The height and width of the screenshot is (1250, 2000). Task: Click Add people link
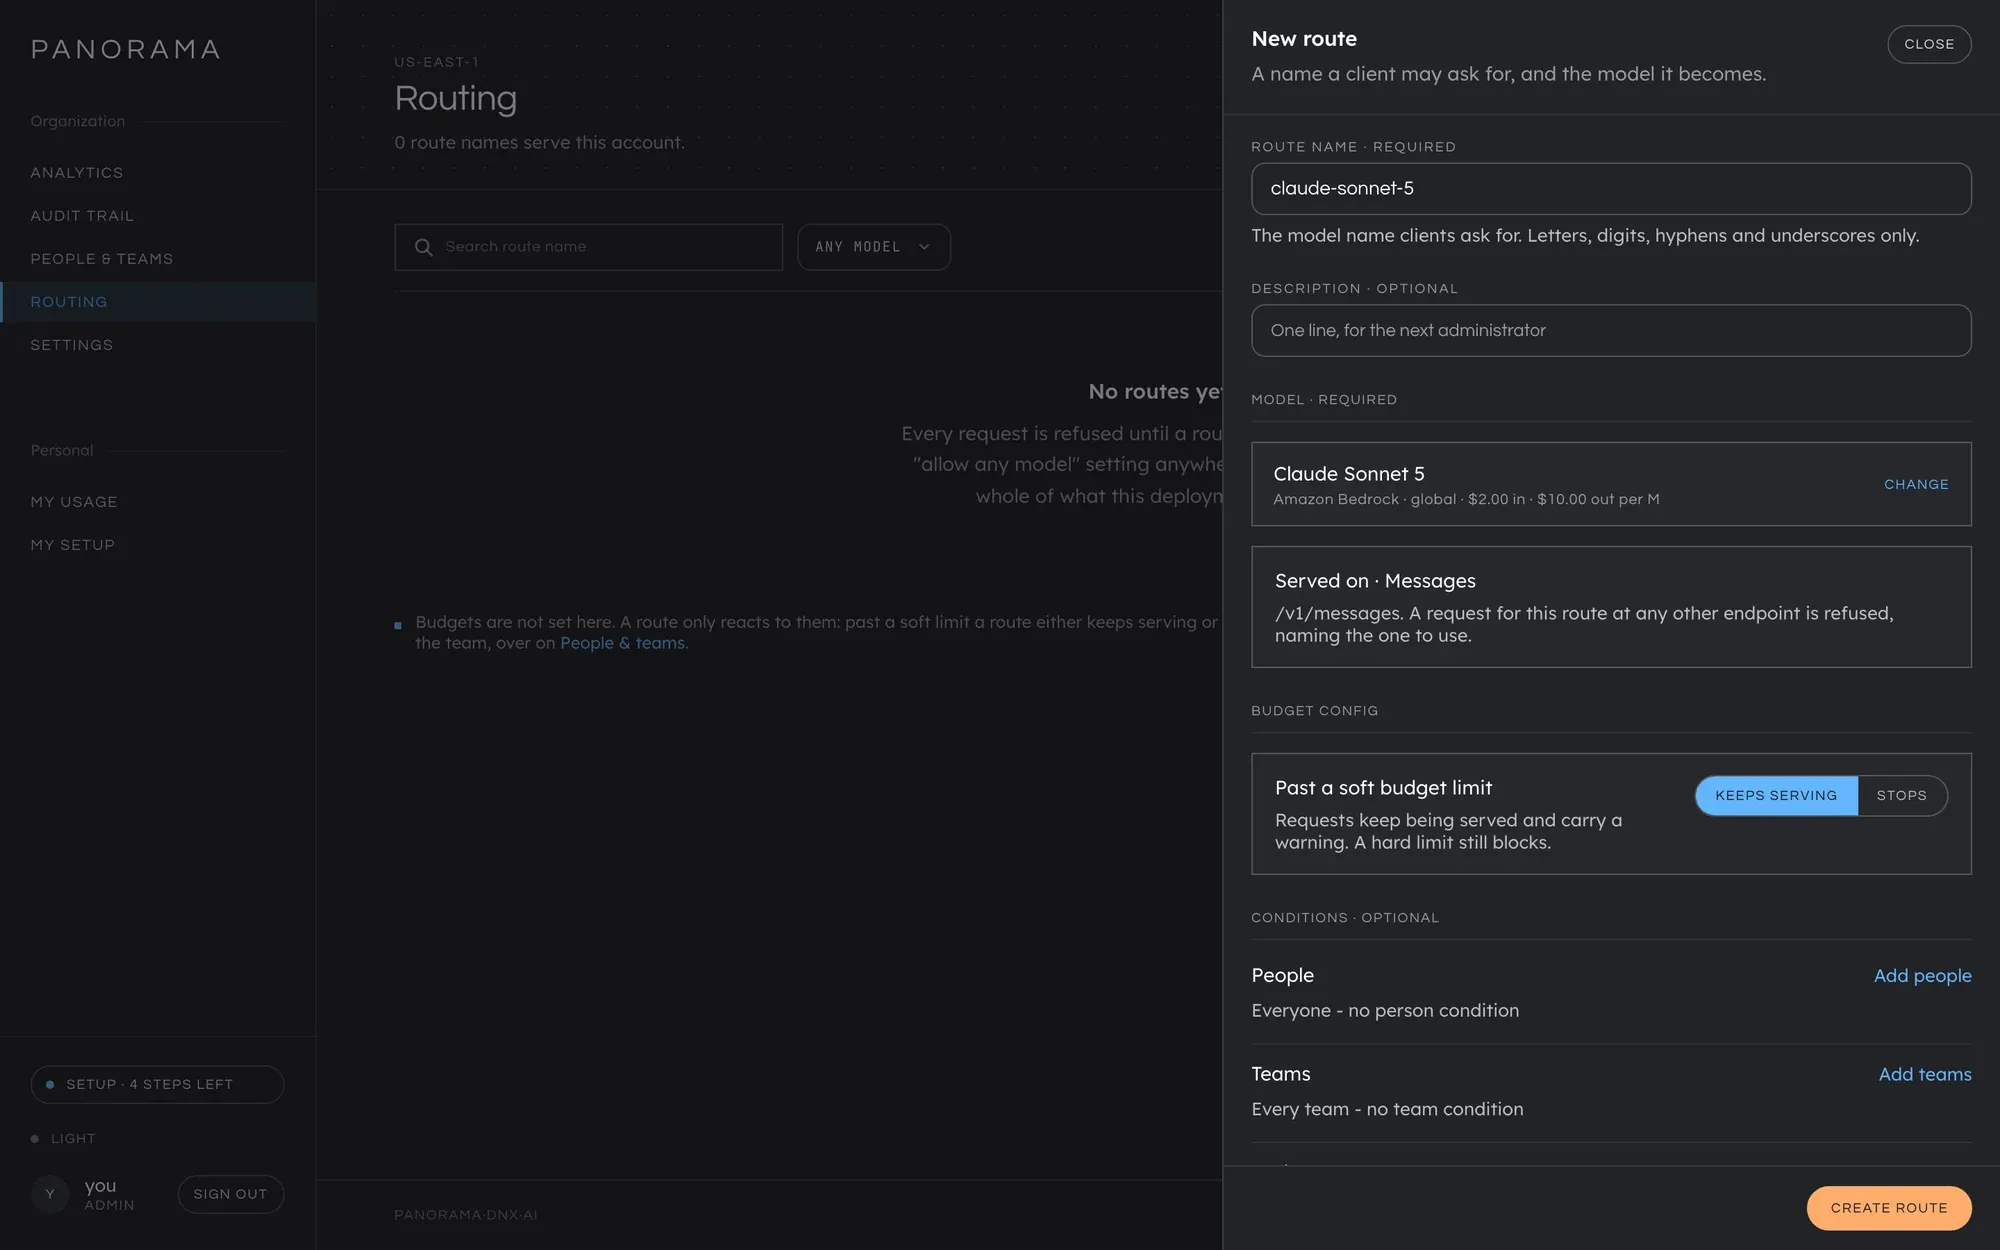(x=1922, y=975)
